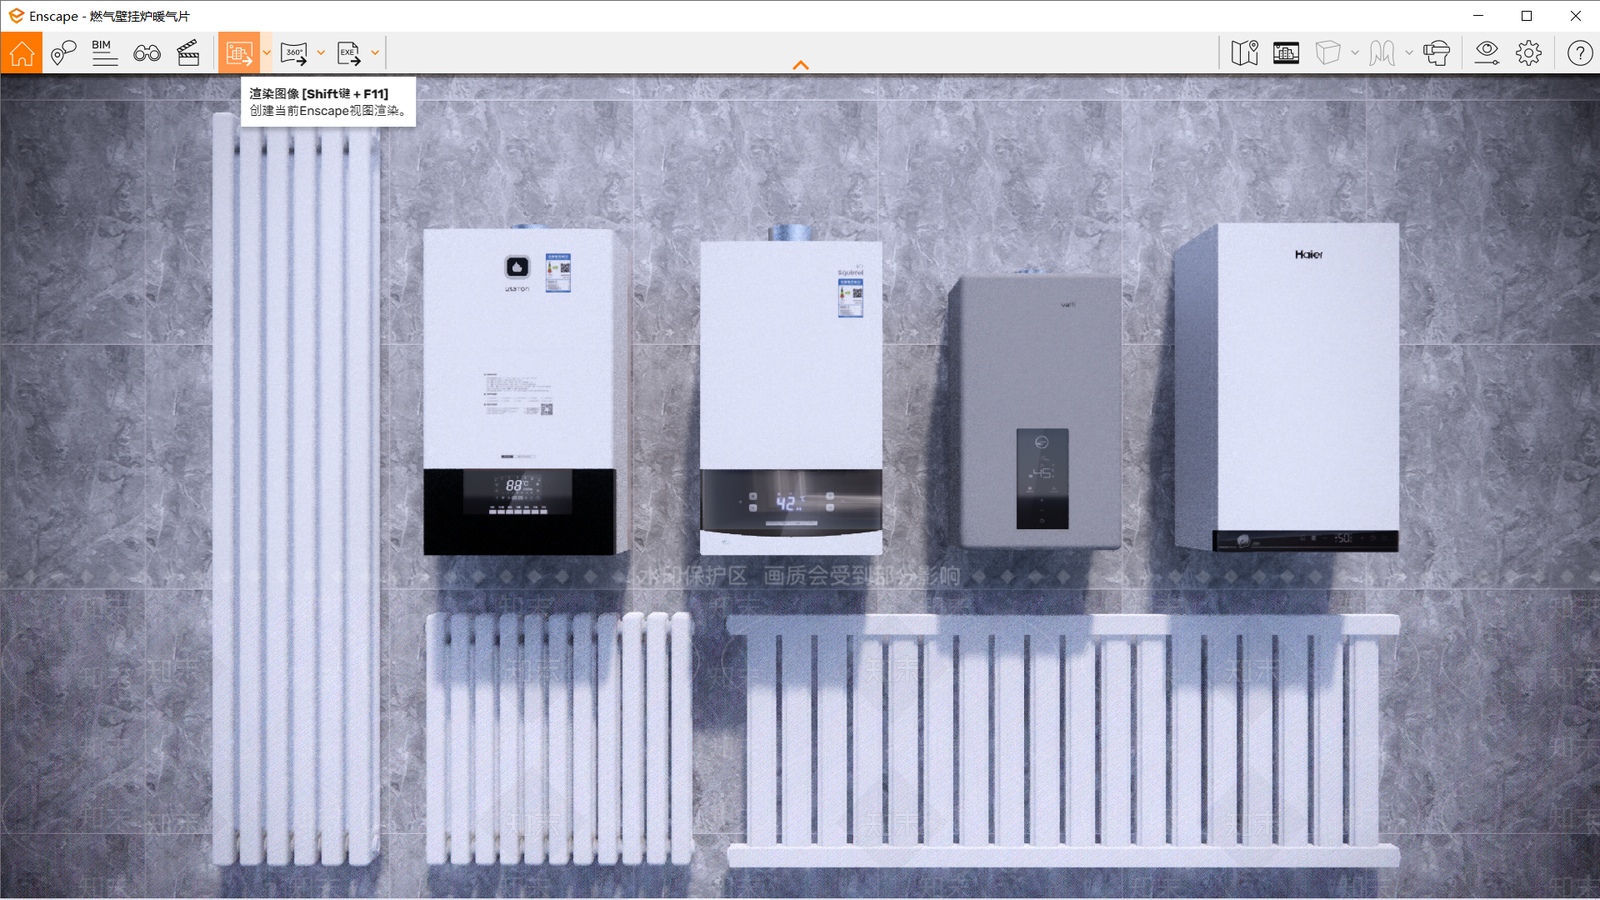Open the BIM info panel

click(104, 53)
